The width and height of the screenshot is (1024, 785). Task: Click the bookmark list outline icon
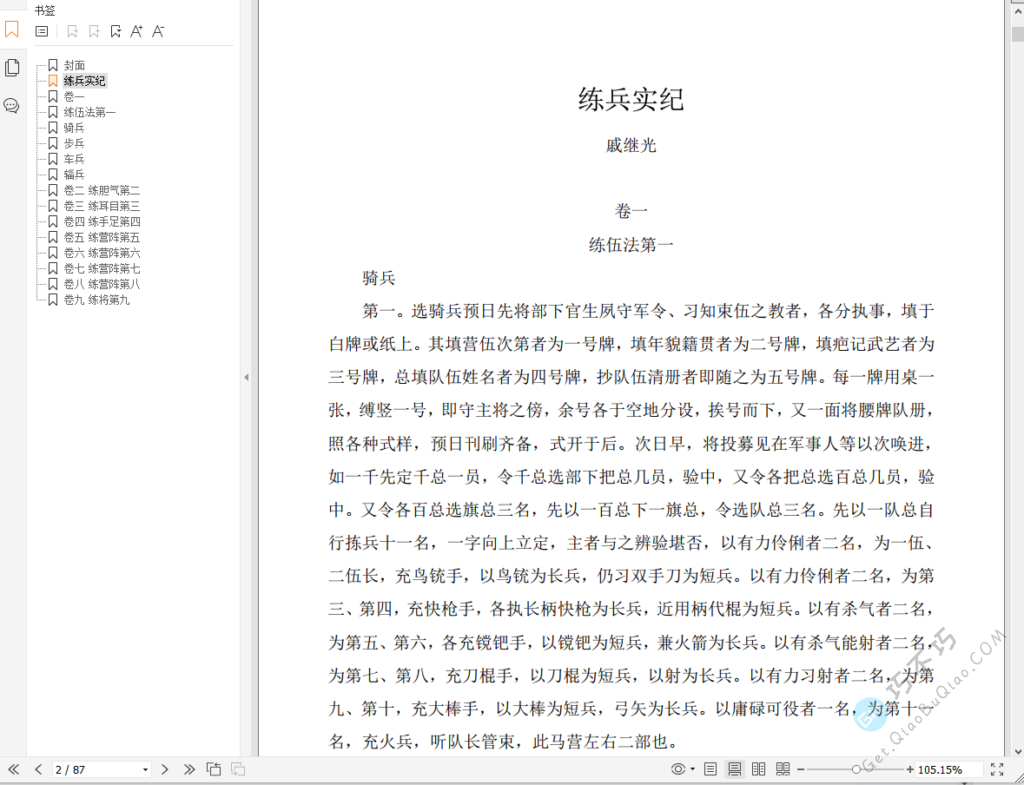coord(40,31)
